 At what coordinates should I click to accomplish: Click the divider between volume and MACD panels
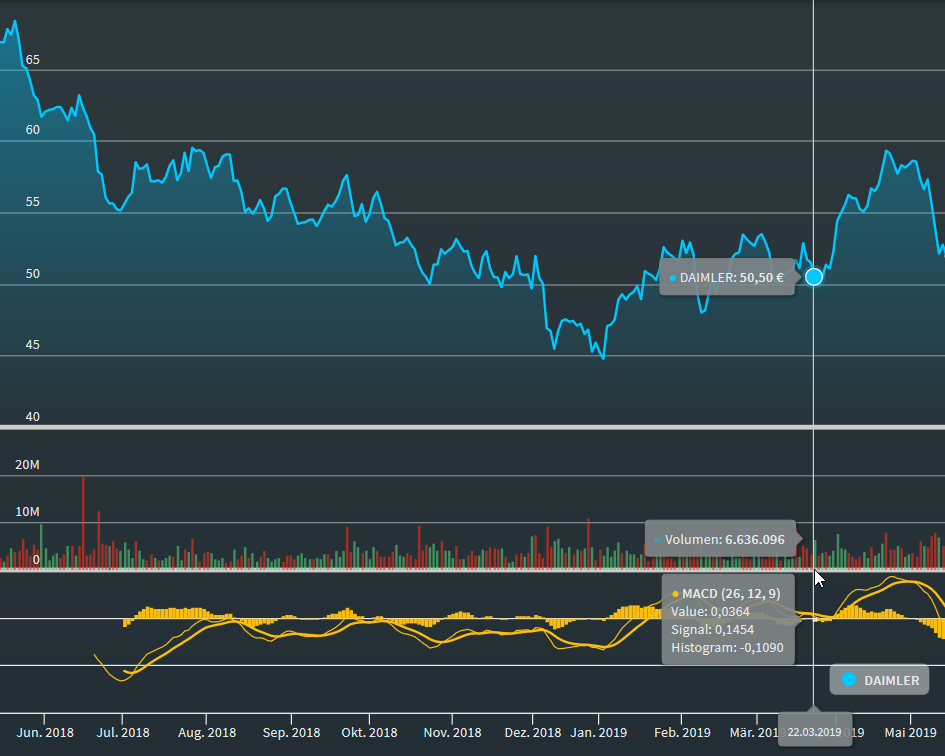coord(400,570)
